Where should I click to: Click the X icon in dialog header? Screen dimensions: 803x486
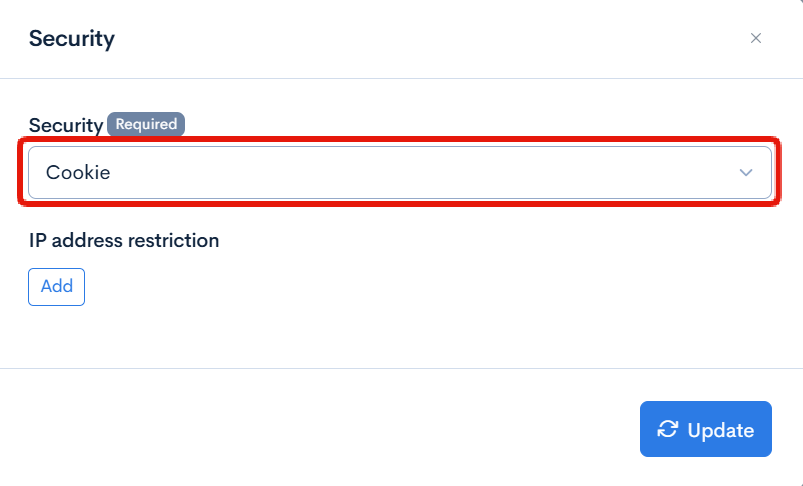[756, 39]
